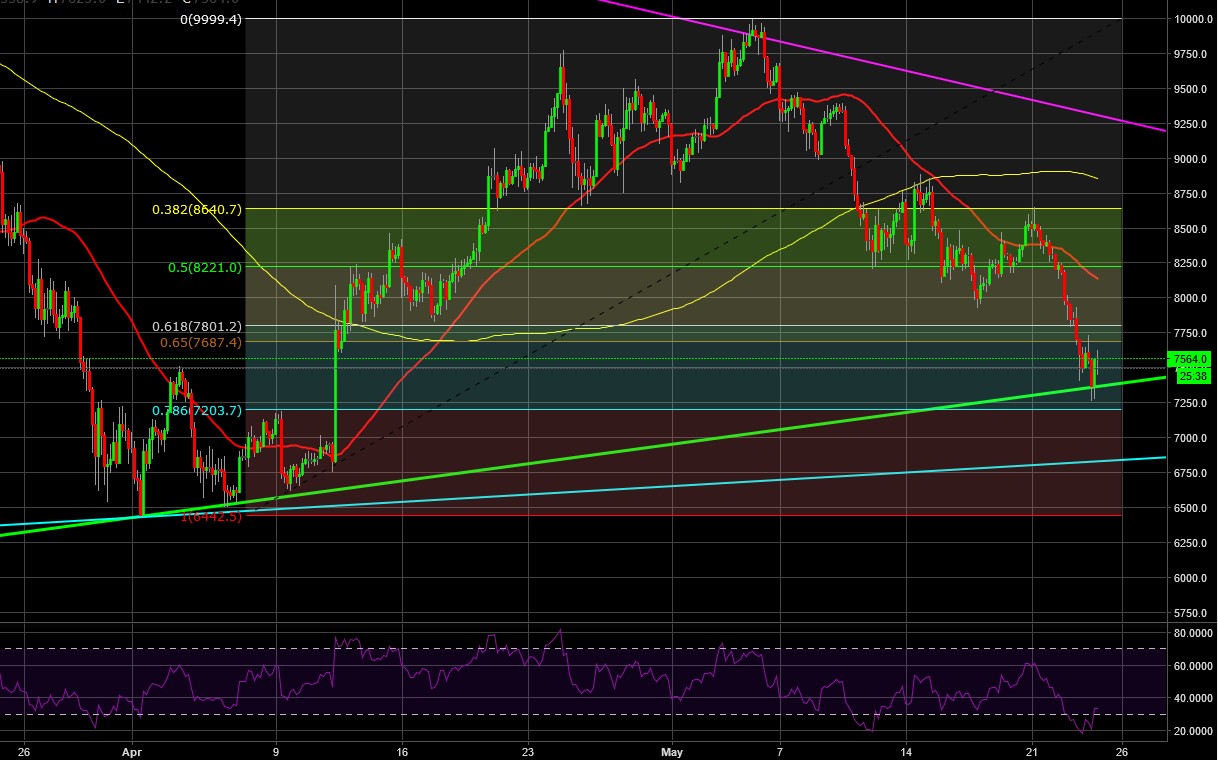1218x760 pixels.
Task: Select the 9500.0 price scale value
Action: pyautogui.click(x=1189, y=89)
